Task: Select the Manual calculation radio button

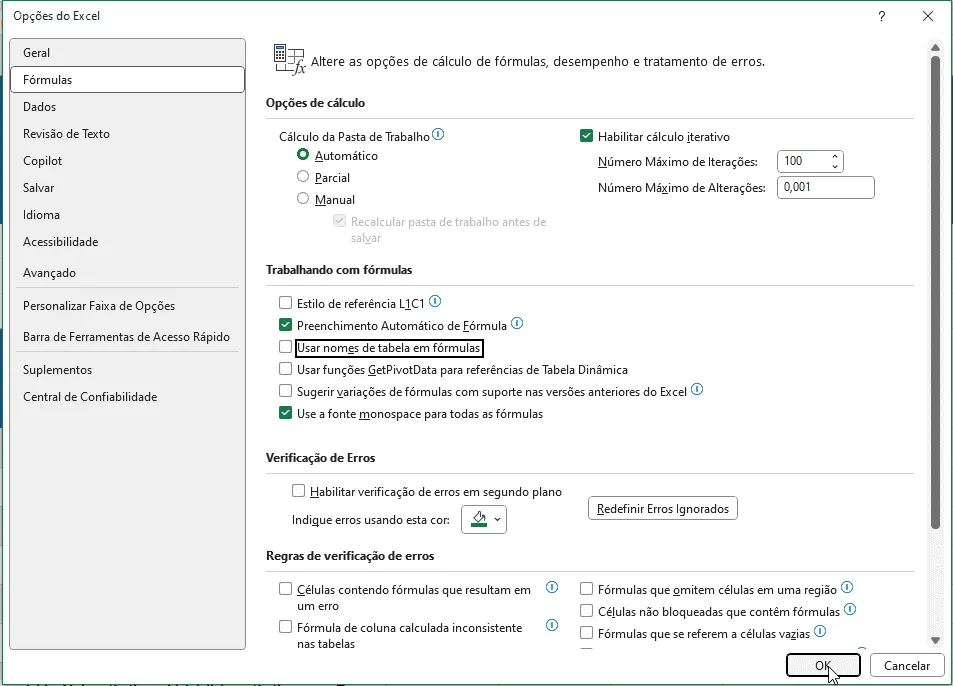Action: pos(303,199)
